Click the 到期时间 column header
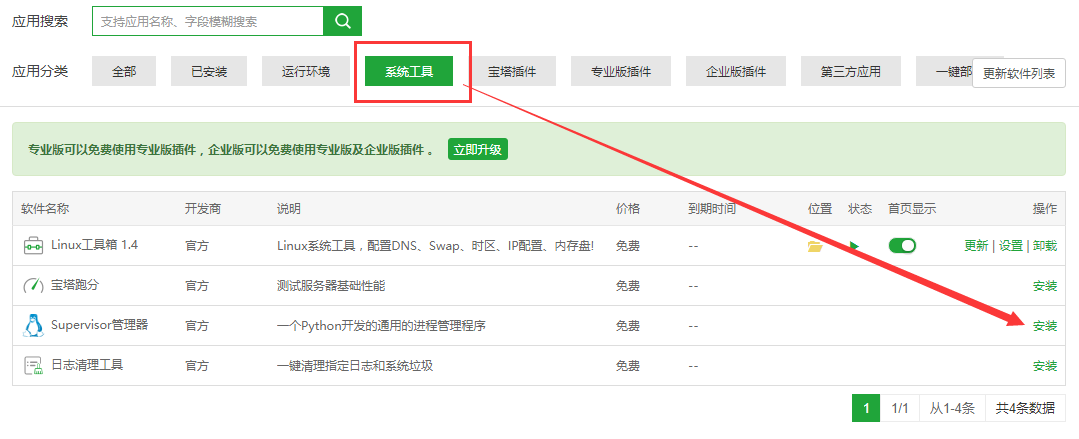Screen dimensions: 1079x439 (x=712, y=208)
